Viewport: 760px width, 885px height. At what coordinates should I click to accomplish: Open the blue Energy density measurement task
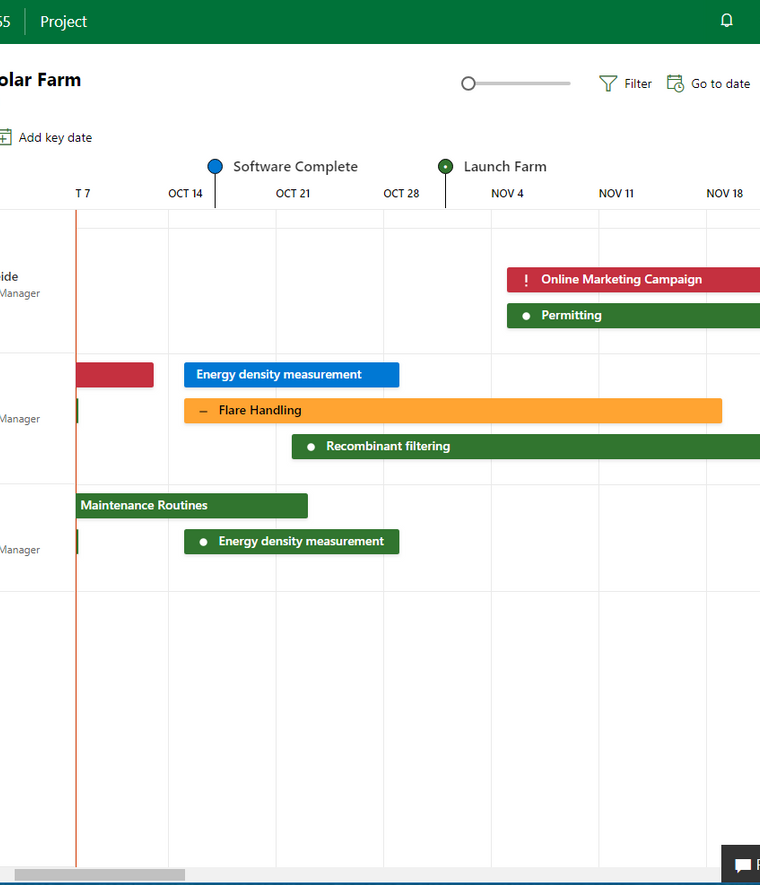tap(291, 375)
